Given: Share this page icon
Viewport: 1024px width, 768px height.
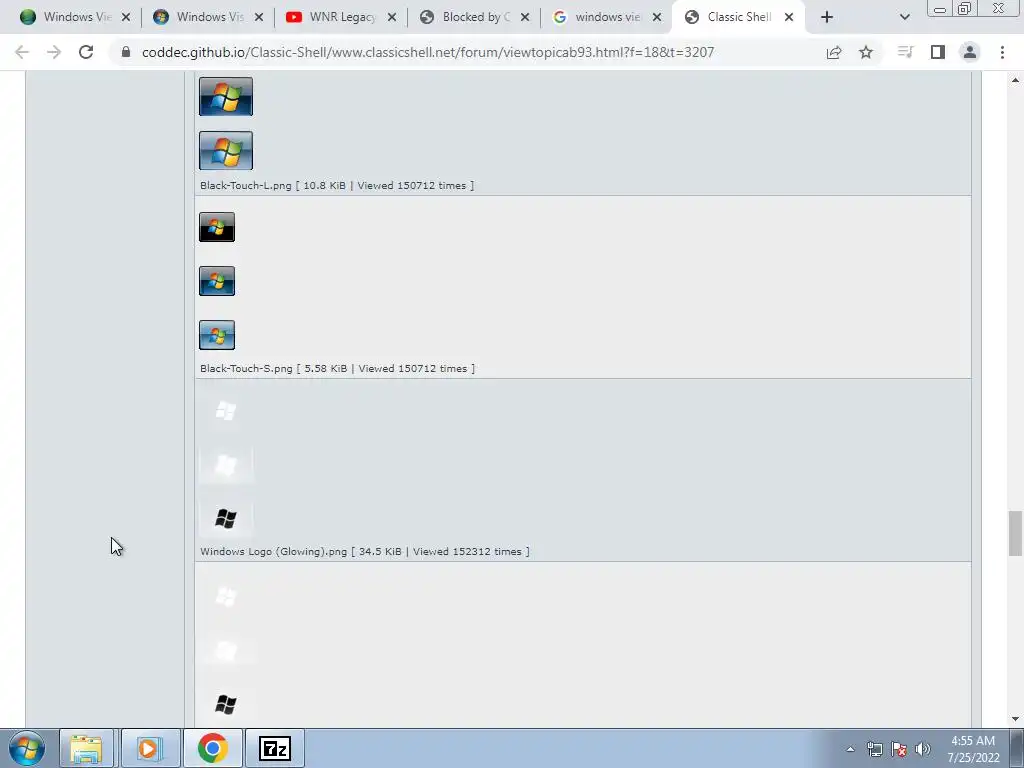Looking at the screenshot, I should point(834,52).
